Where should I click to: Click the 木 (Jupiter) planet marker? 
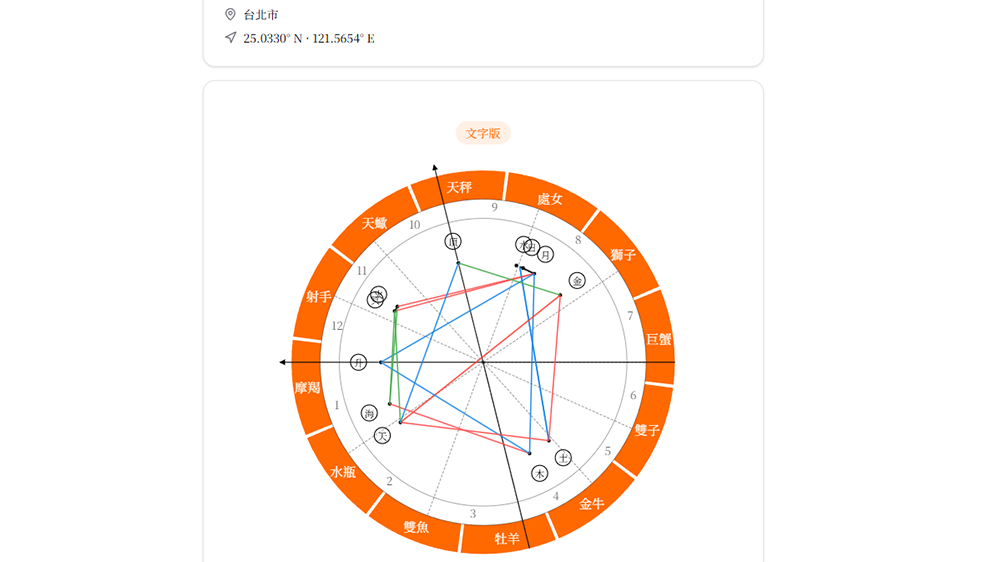[540, 473]
